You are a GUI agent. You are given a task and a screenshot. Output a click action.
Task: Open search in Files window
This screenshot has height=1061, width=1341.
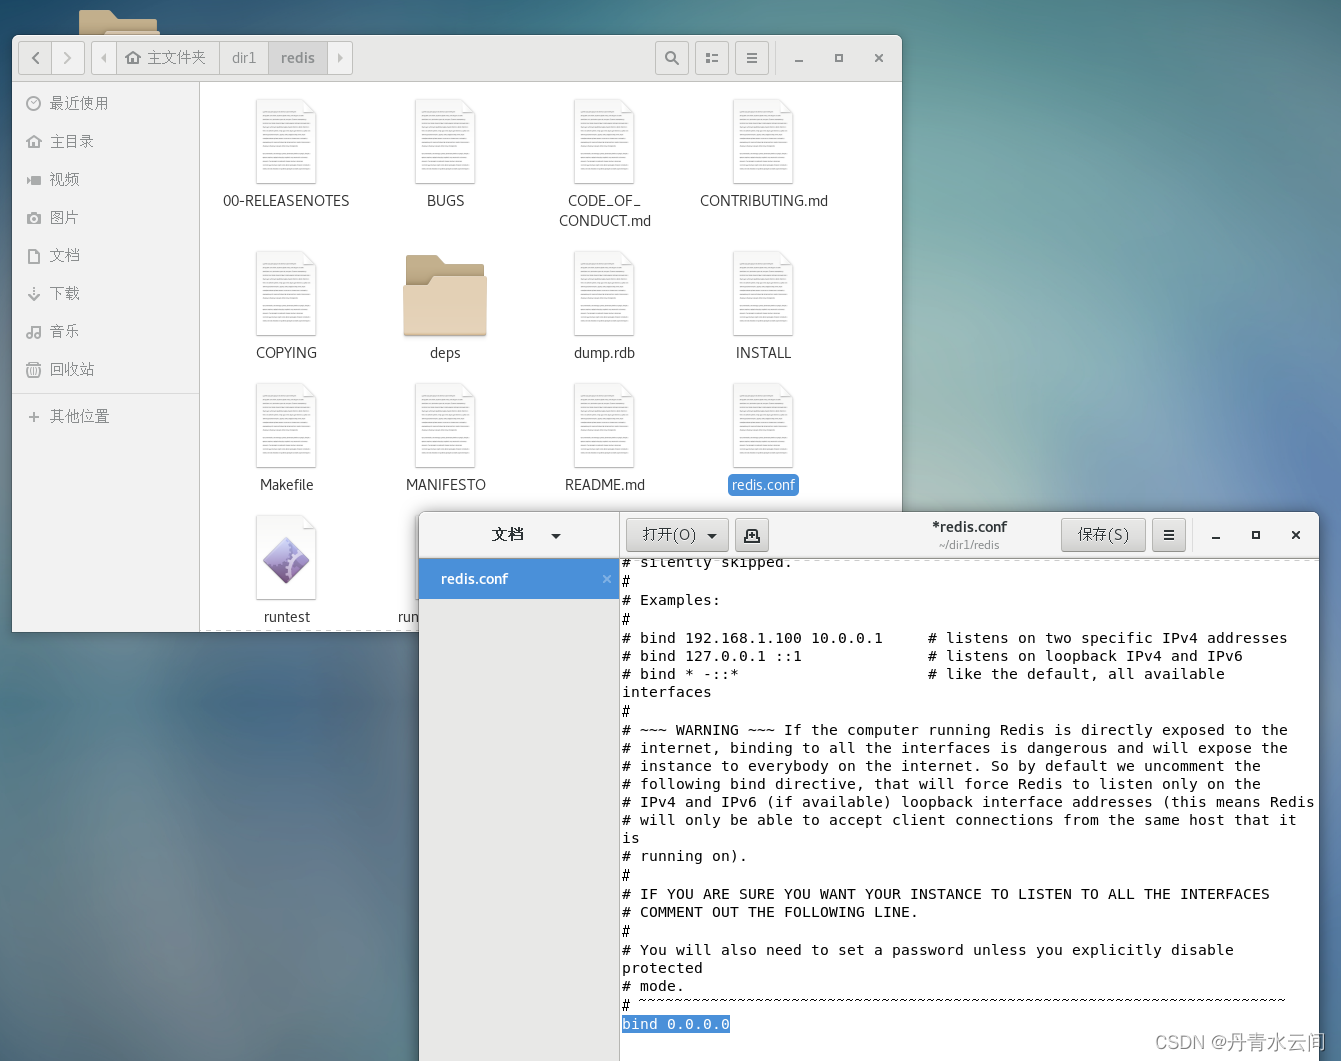click(x=672, y=58)
